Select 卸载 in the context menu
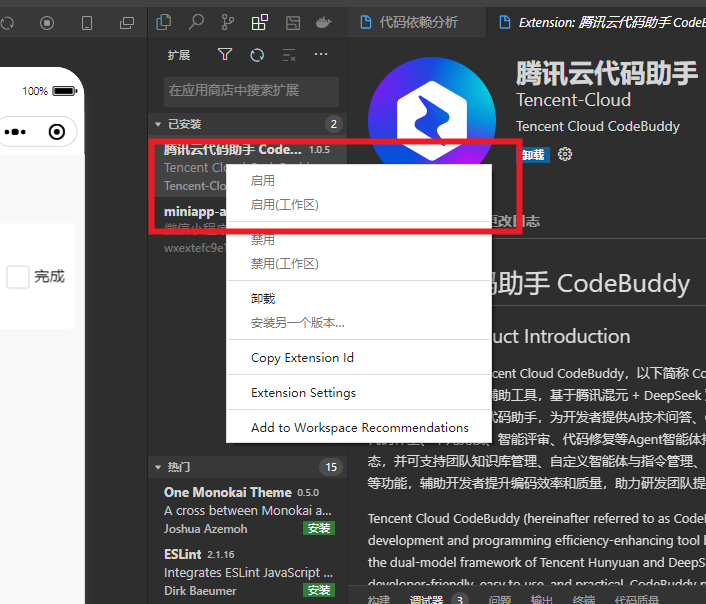Screen dimensions: 706x604 359,299
